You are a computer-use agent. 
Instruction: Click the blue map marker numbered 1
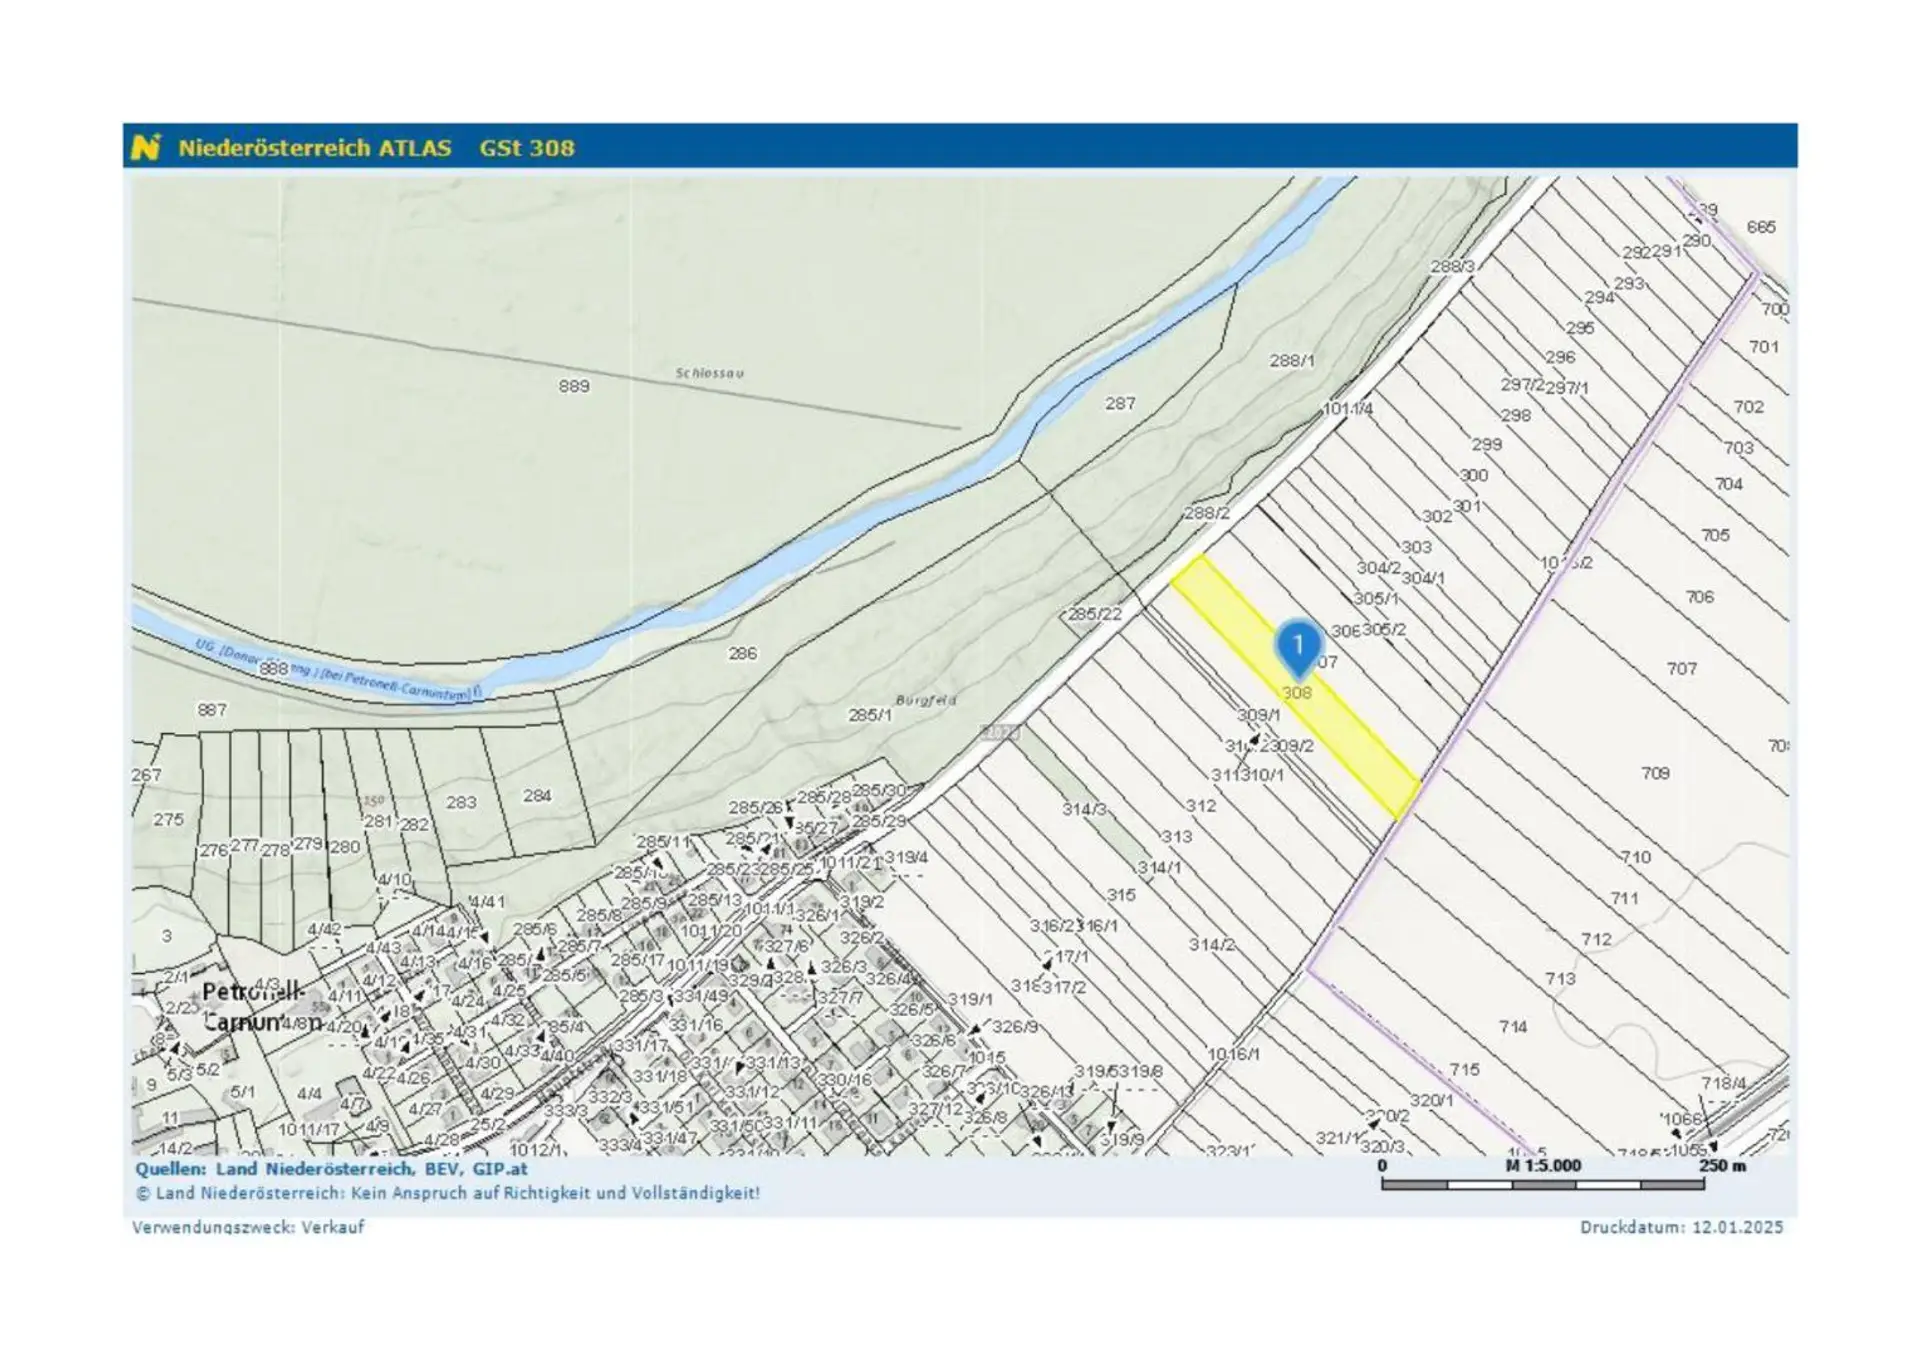pyautogui.click(x=1298, y=646)
